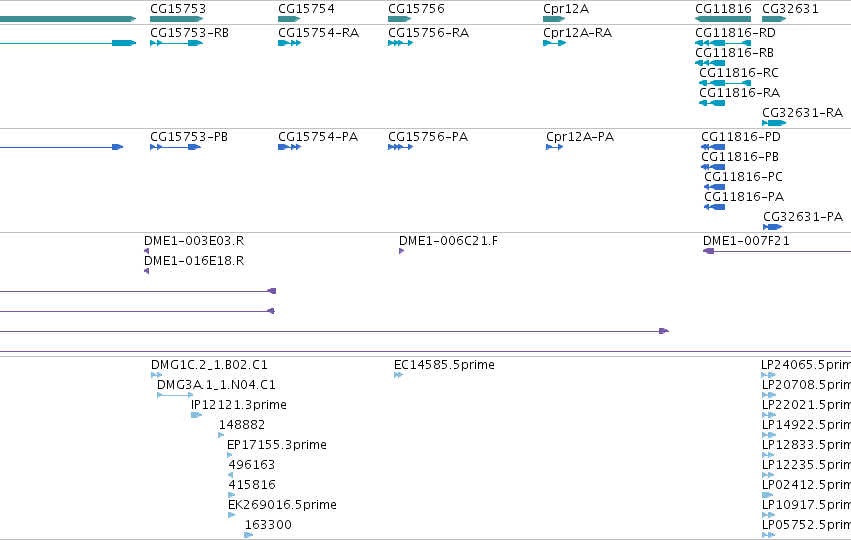Viewport: 851px width, 540px height.
Task: Select the CG15753 gene feature
Action: point(176,19)
